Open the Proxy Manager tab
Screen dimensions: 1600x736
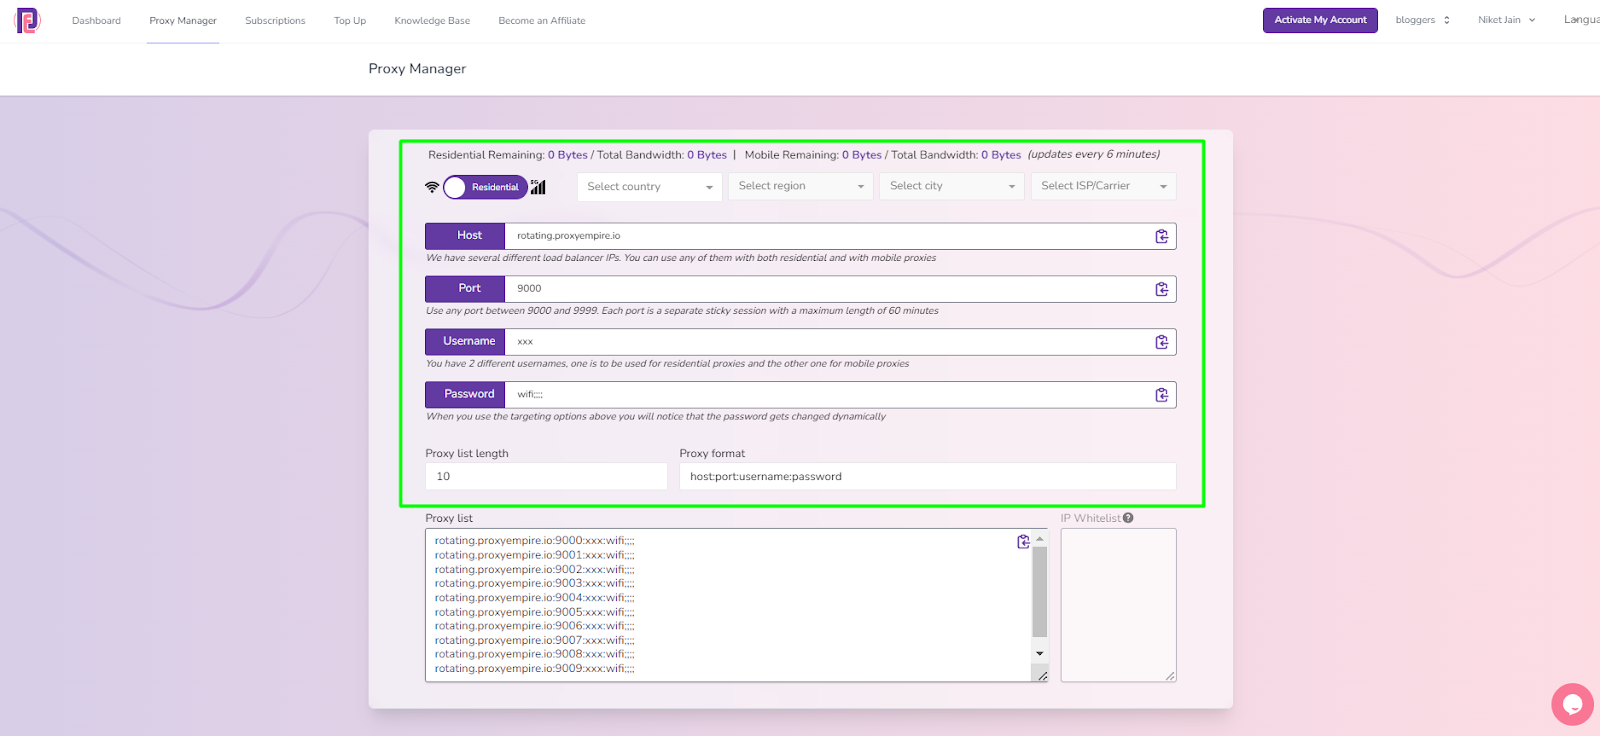pyautogui.click(x=183, y=21)
